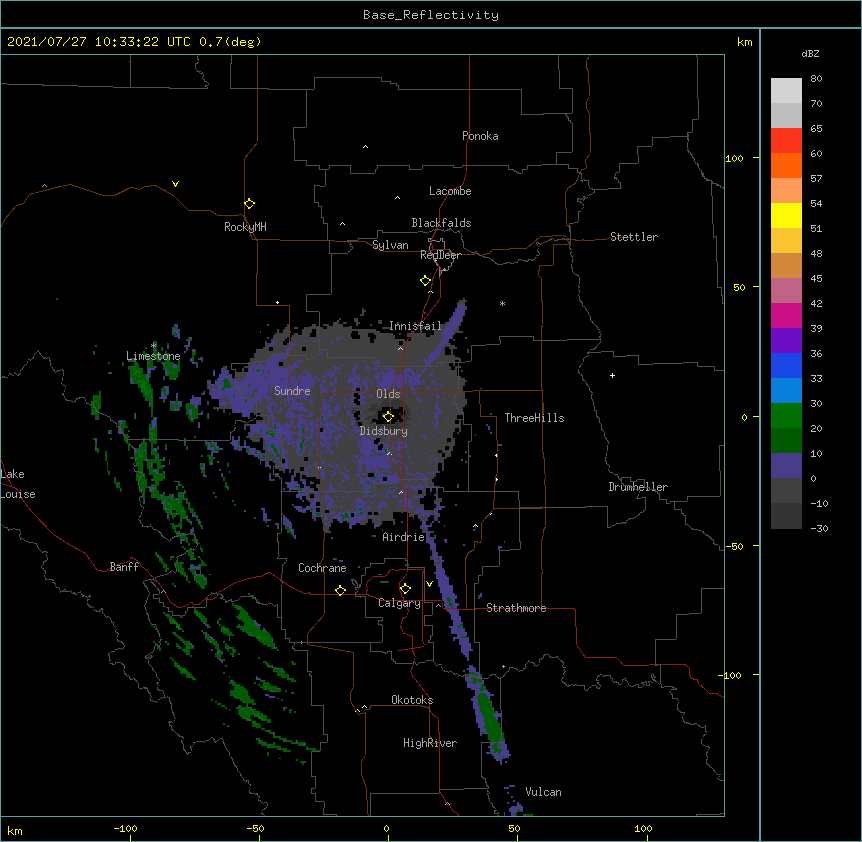Click the Sundre town label

(292, 391)
